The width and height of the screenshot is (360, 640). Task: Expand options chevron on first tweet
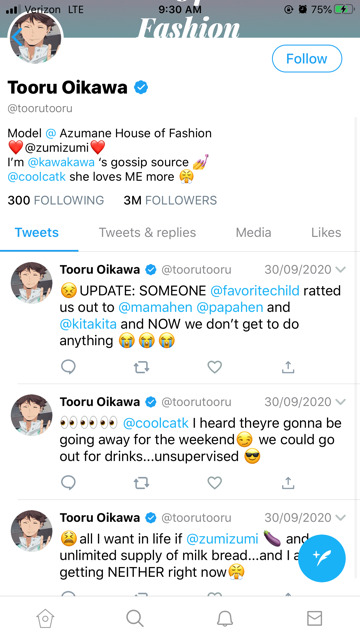[340, 269]
